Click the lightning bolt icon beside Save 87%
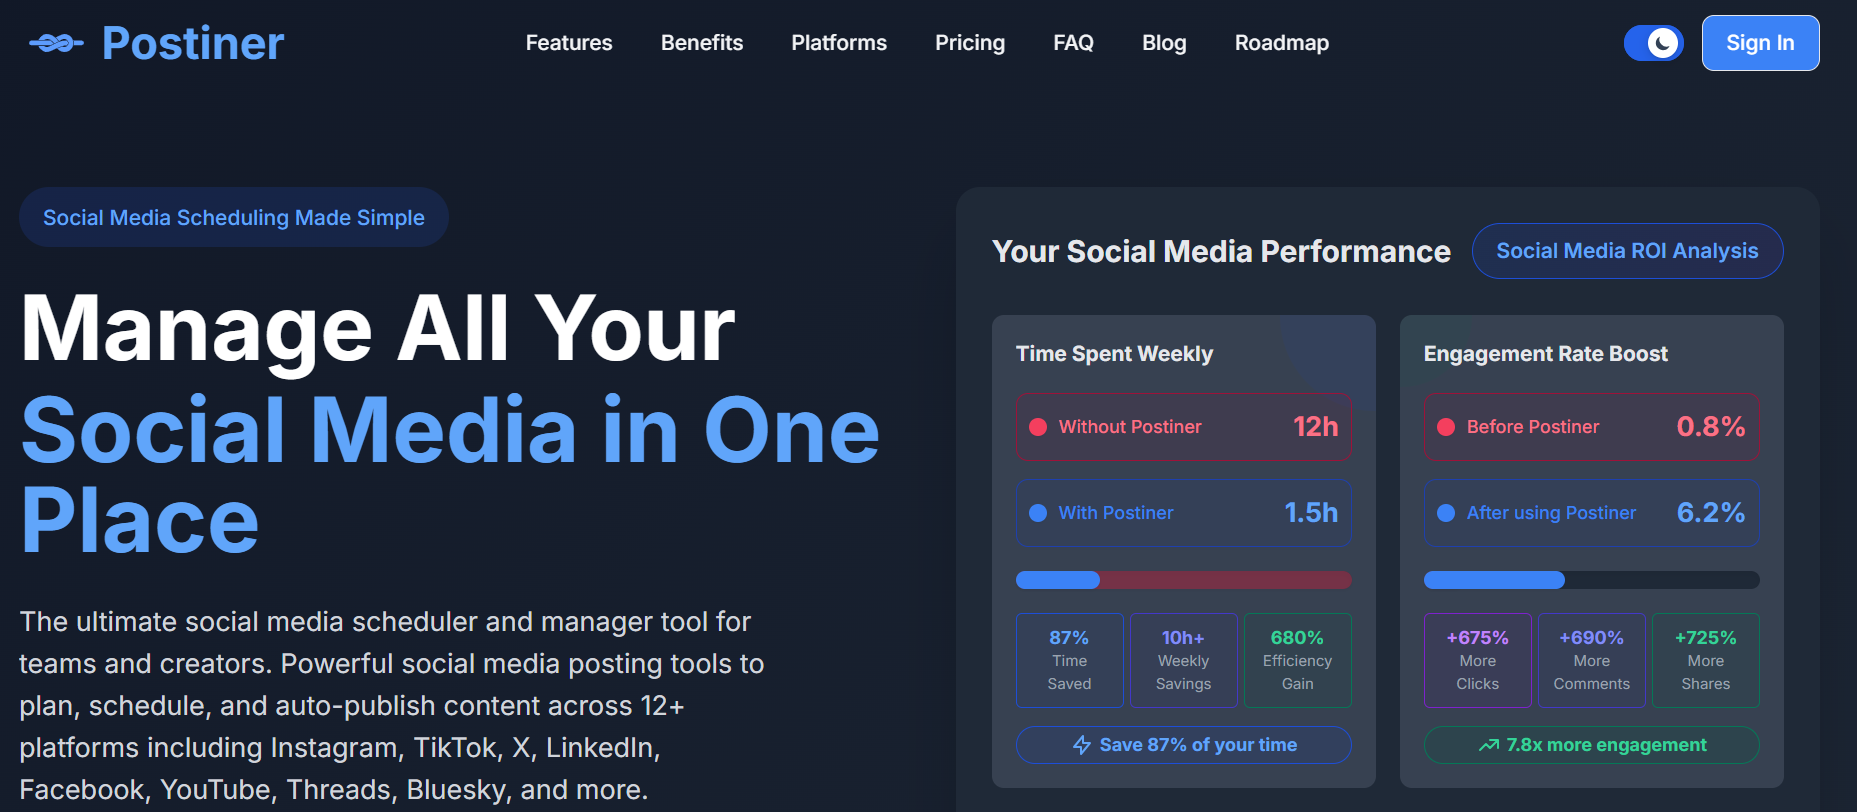This screenshot has height=812, width=1857. (x=1081, y=745)
